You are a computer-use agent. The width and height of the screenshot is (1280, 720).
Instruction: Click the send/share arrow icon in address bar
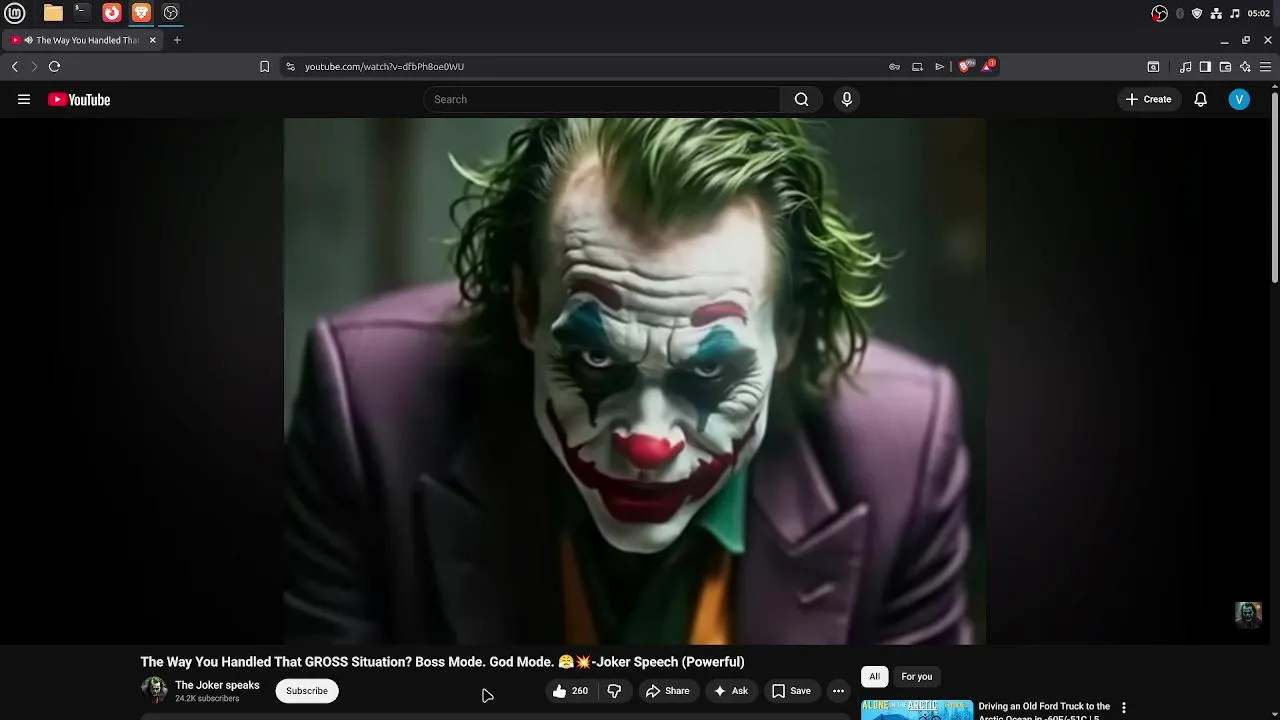pyautogui.click(x=940, y=67)
